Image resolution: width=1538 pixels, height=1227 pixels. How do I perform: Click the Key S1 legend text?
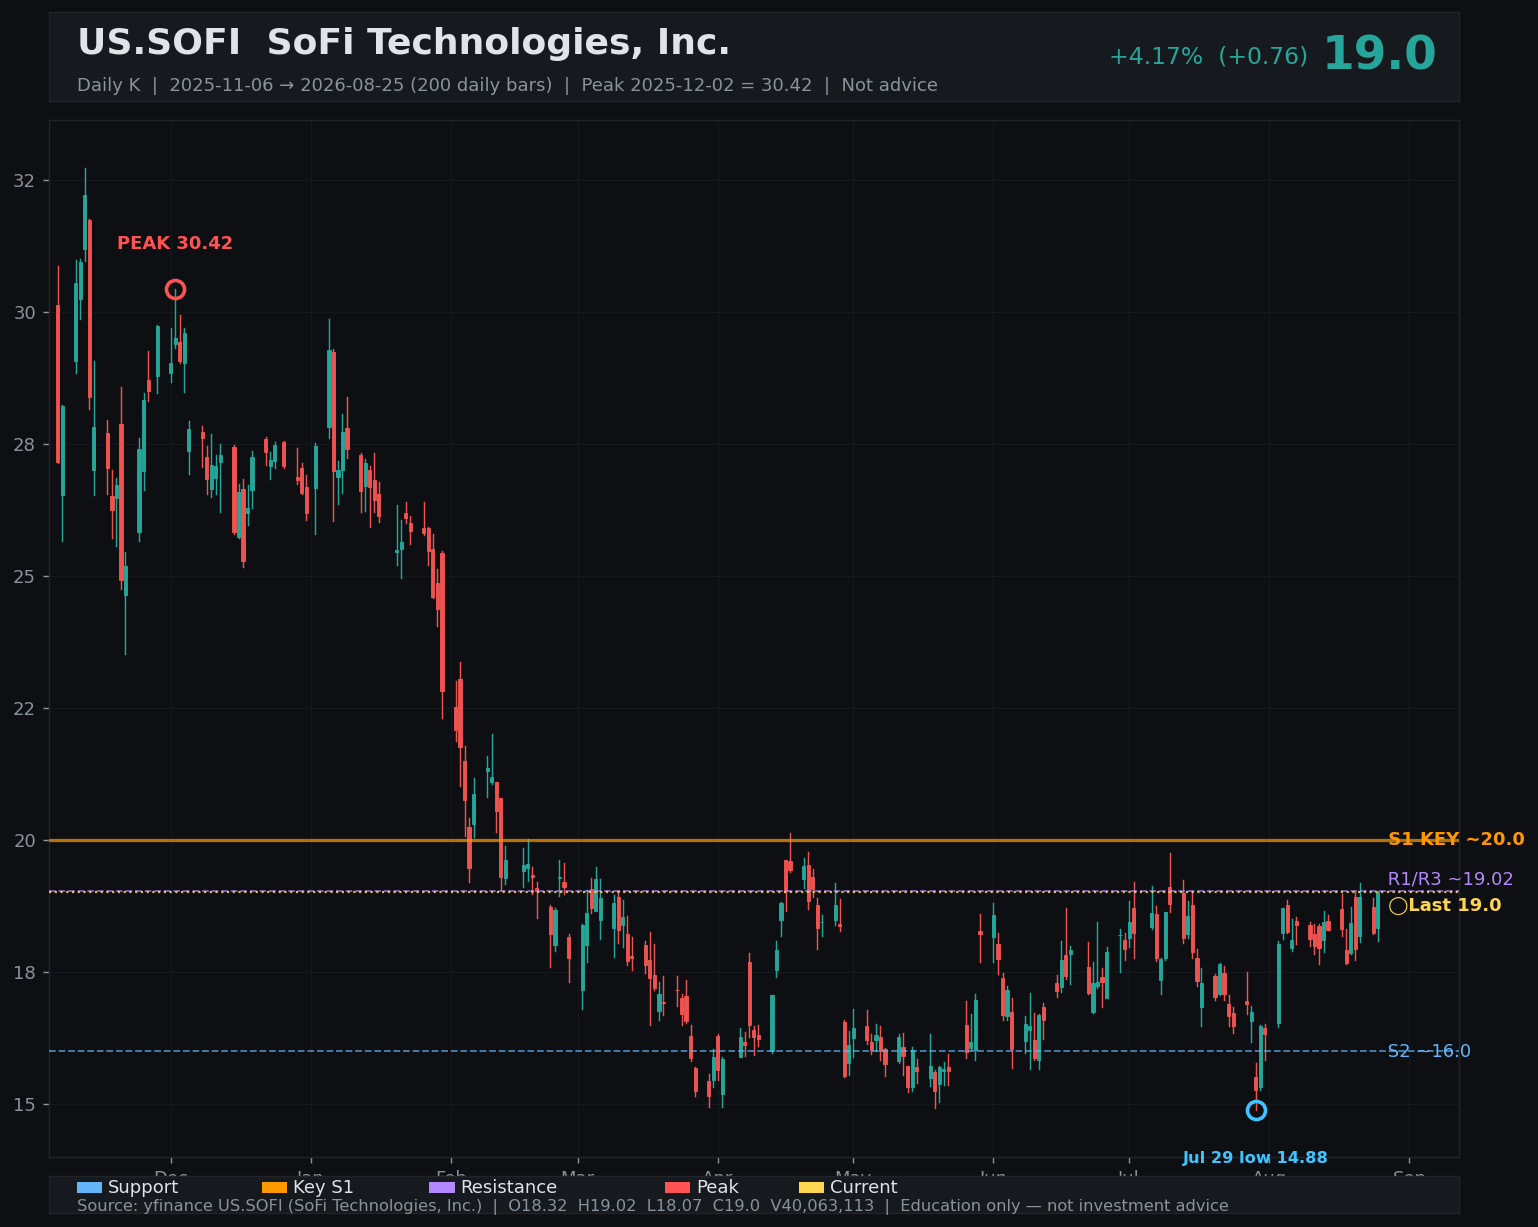(323, 1188)
